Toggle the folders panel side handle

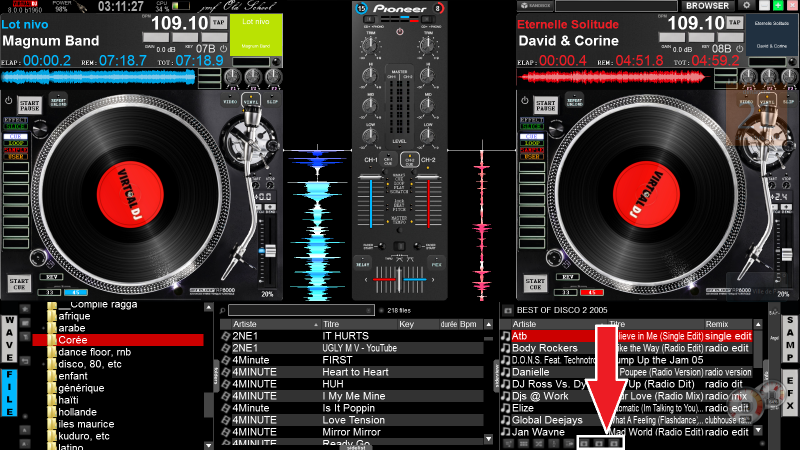coord(216,378)
